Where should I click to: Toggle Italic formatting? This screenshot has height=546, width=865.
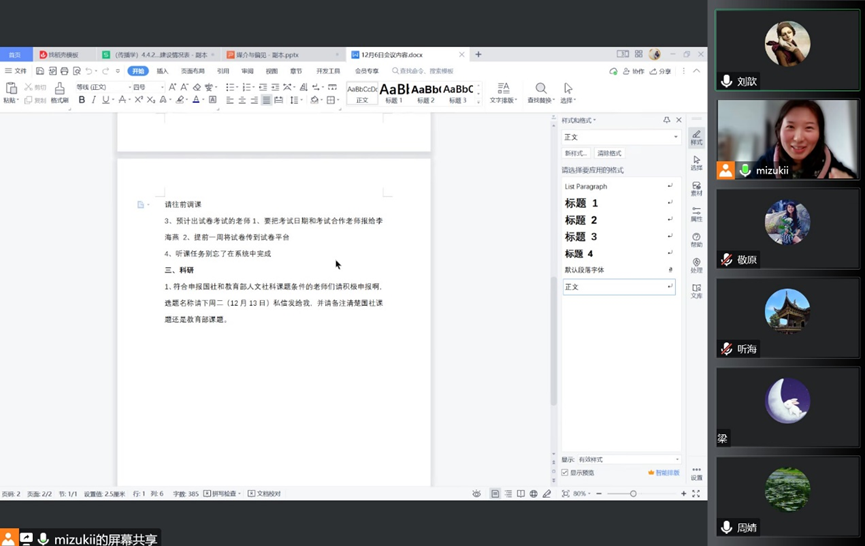[94, 100]
